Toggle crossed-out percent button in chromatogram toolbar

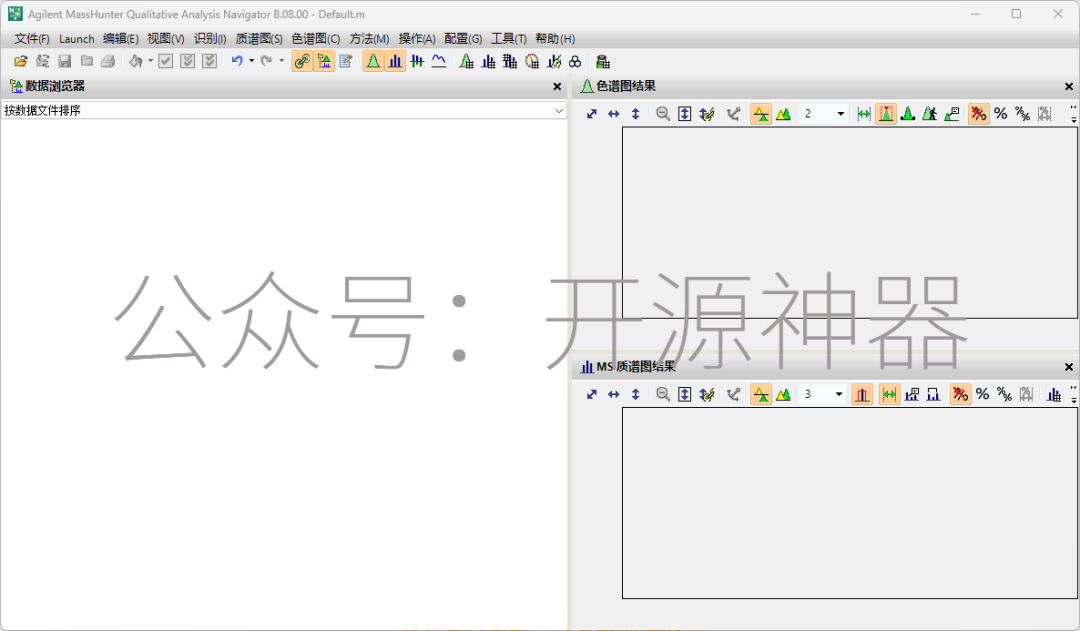(x=979, y=114)
